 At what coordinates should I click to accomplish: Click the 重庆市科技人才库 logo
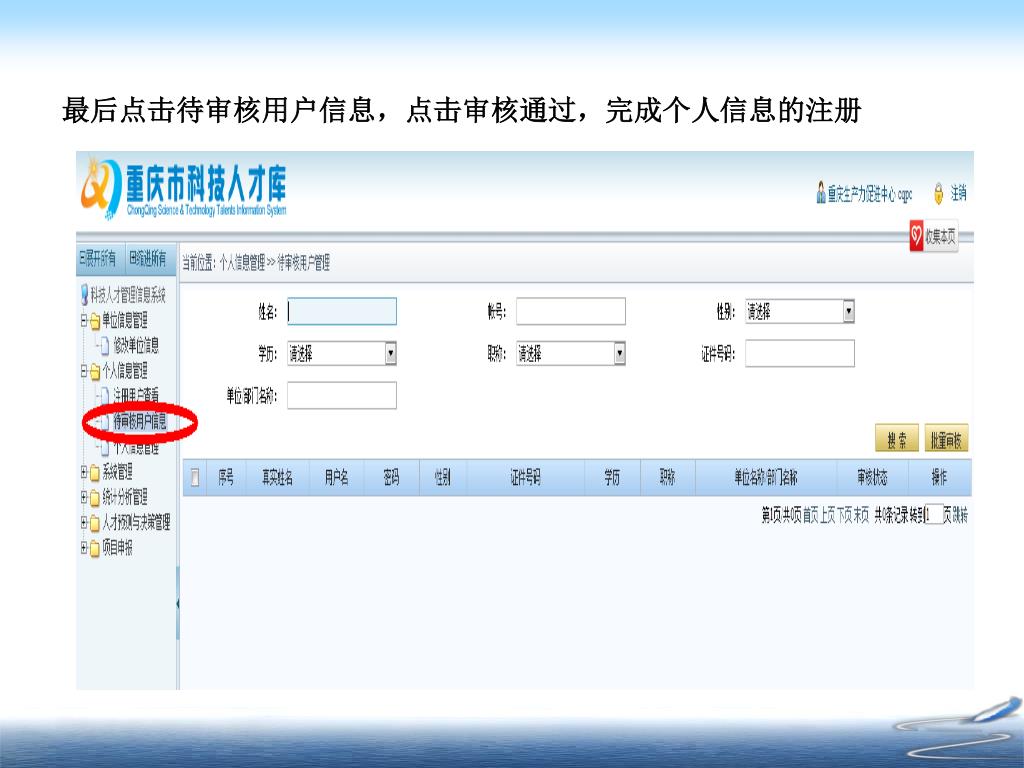tap(184, 188)
